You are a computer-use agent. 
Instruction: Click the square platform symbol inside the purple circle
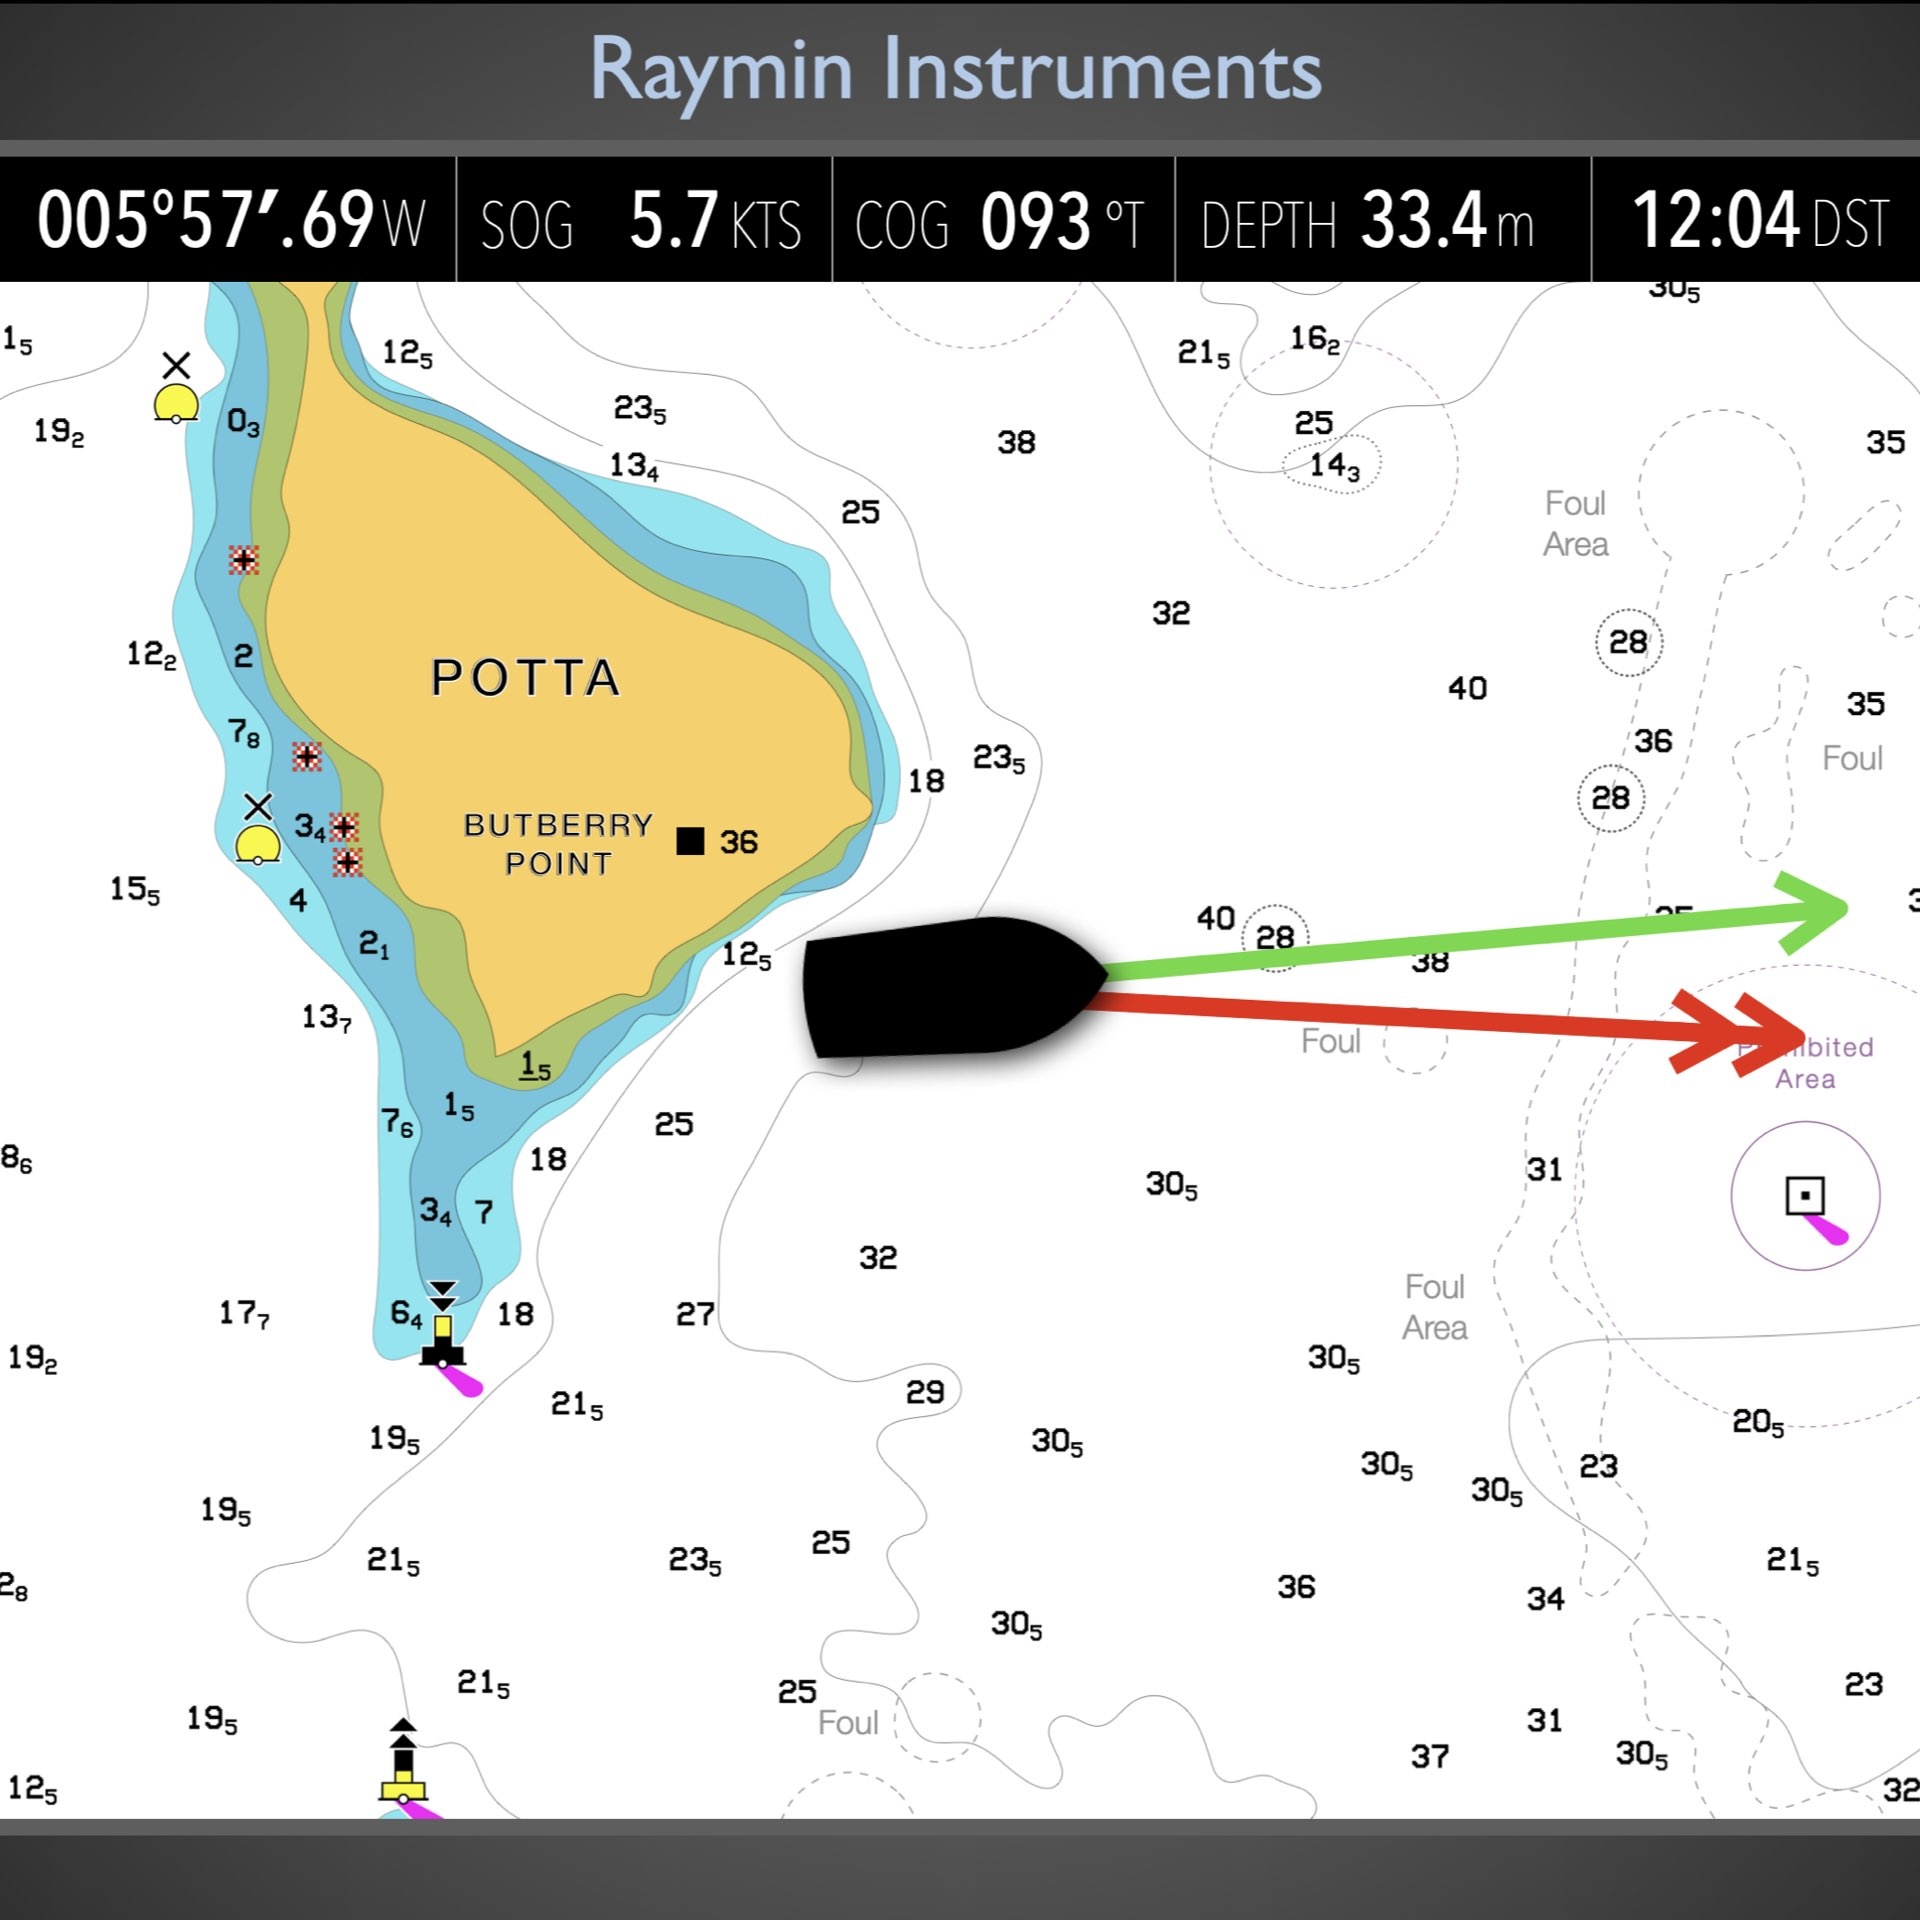pos(1805,1195)
